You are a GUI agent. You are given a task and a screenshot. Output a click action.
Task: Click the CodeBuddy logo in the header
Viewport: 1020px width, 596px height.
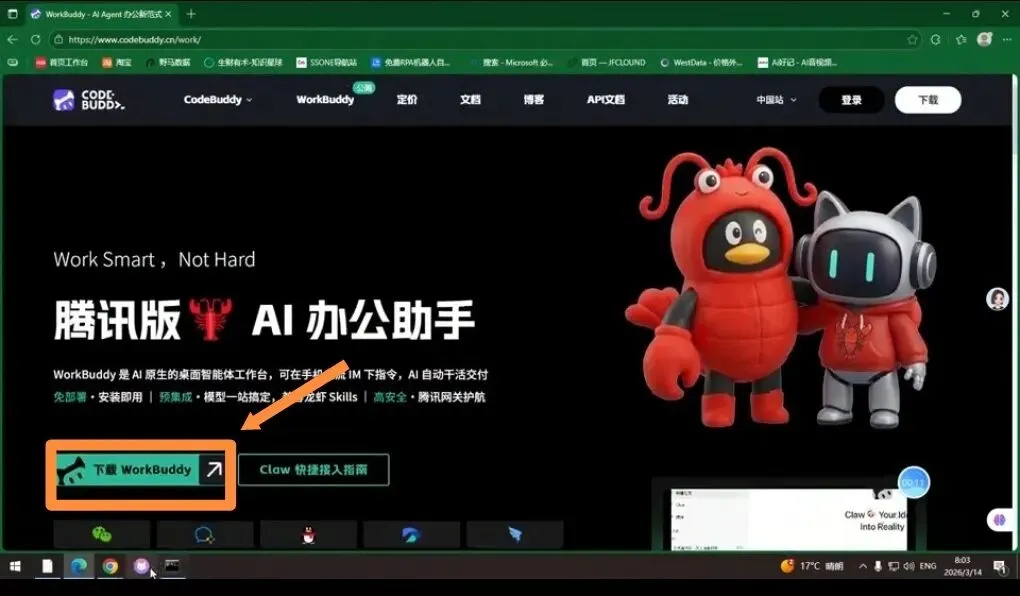pyautogui.click(x=88, y=100)
